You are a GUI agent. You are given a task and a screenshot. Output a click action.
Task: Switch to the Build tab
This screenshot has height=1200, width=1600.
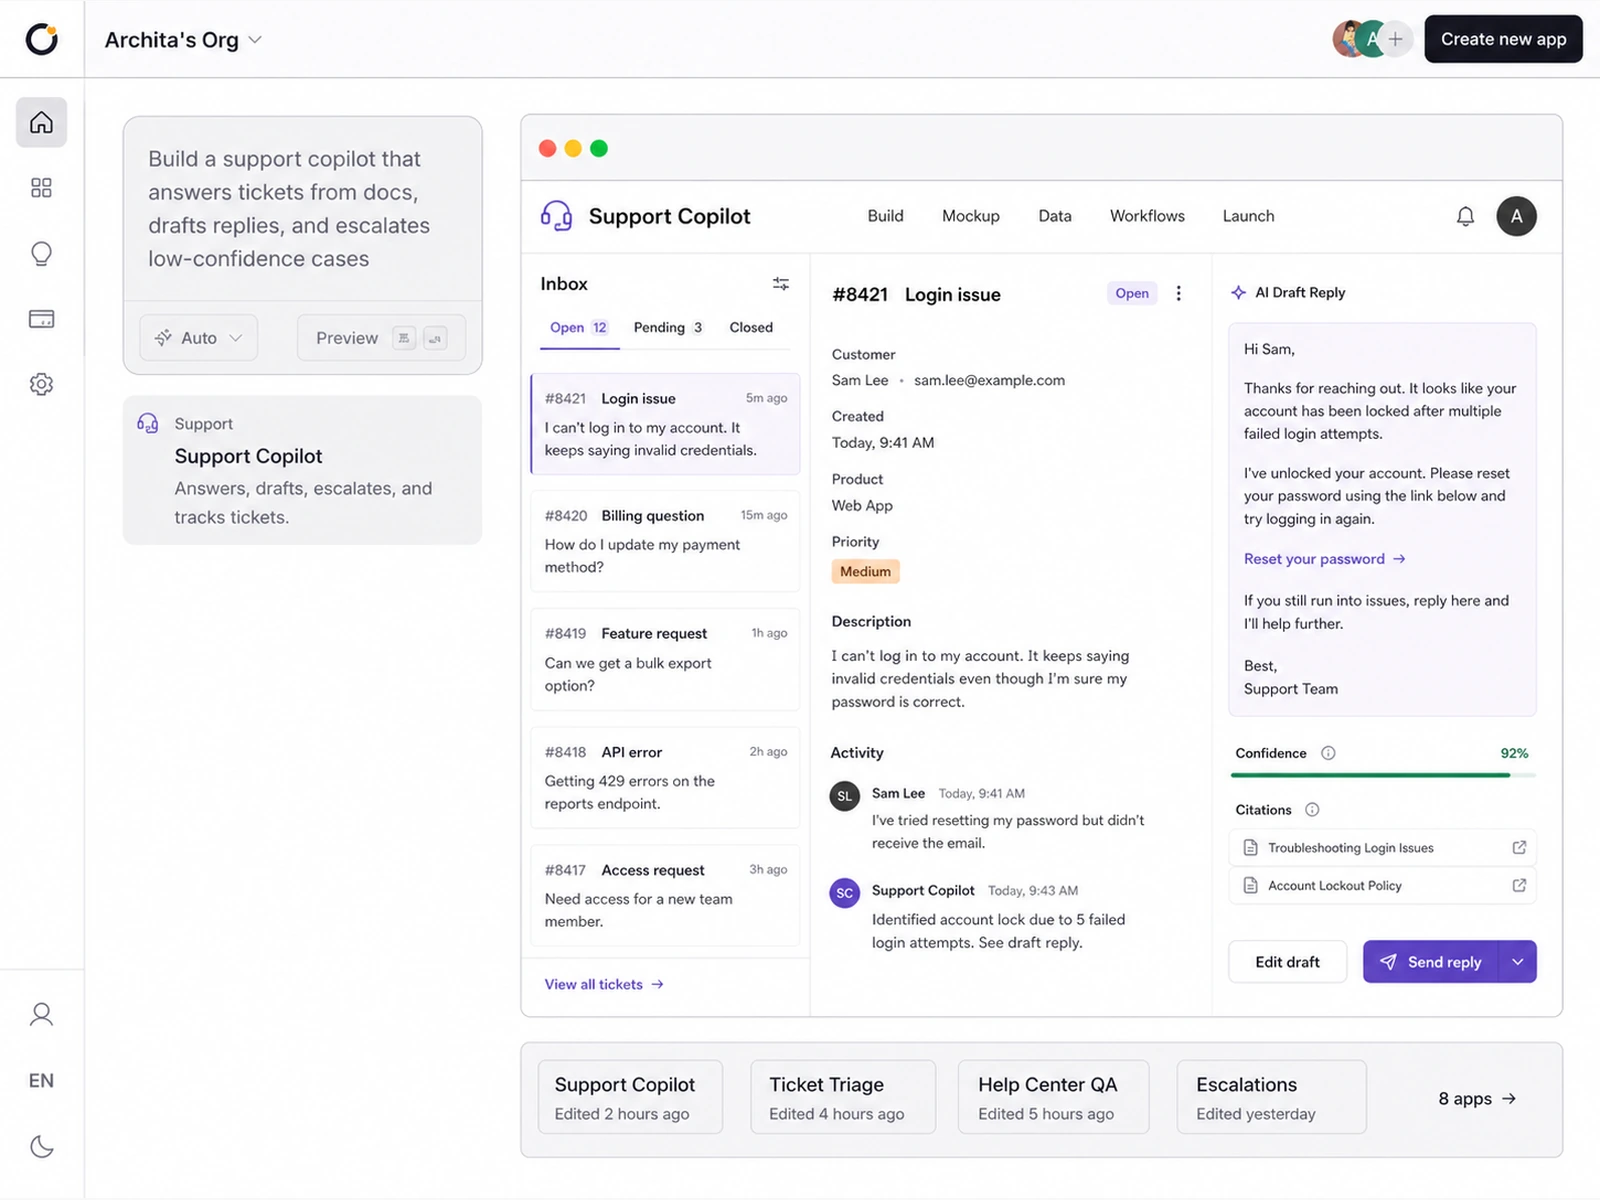[885, 216]
